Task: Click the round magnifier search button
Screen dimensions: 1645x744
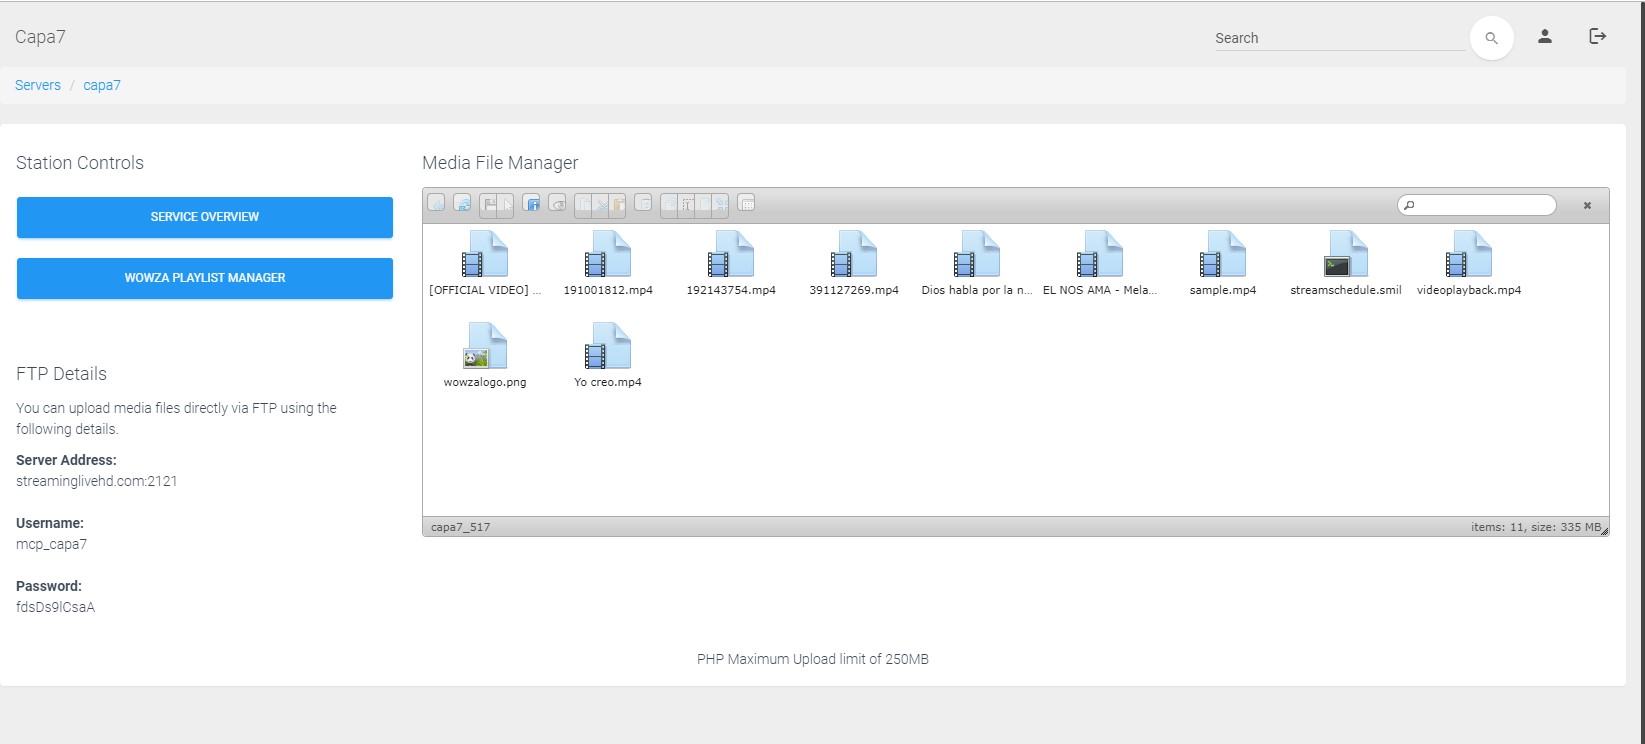Action: click(x=1491, y=38)
